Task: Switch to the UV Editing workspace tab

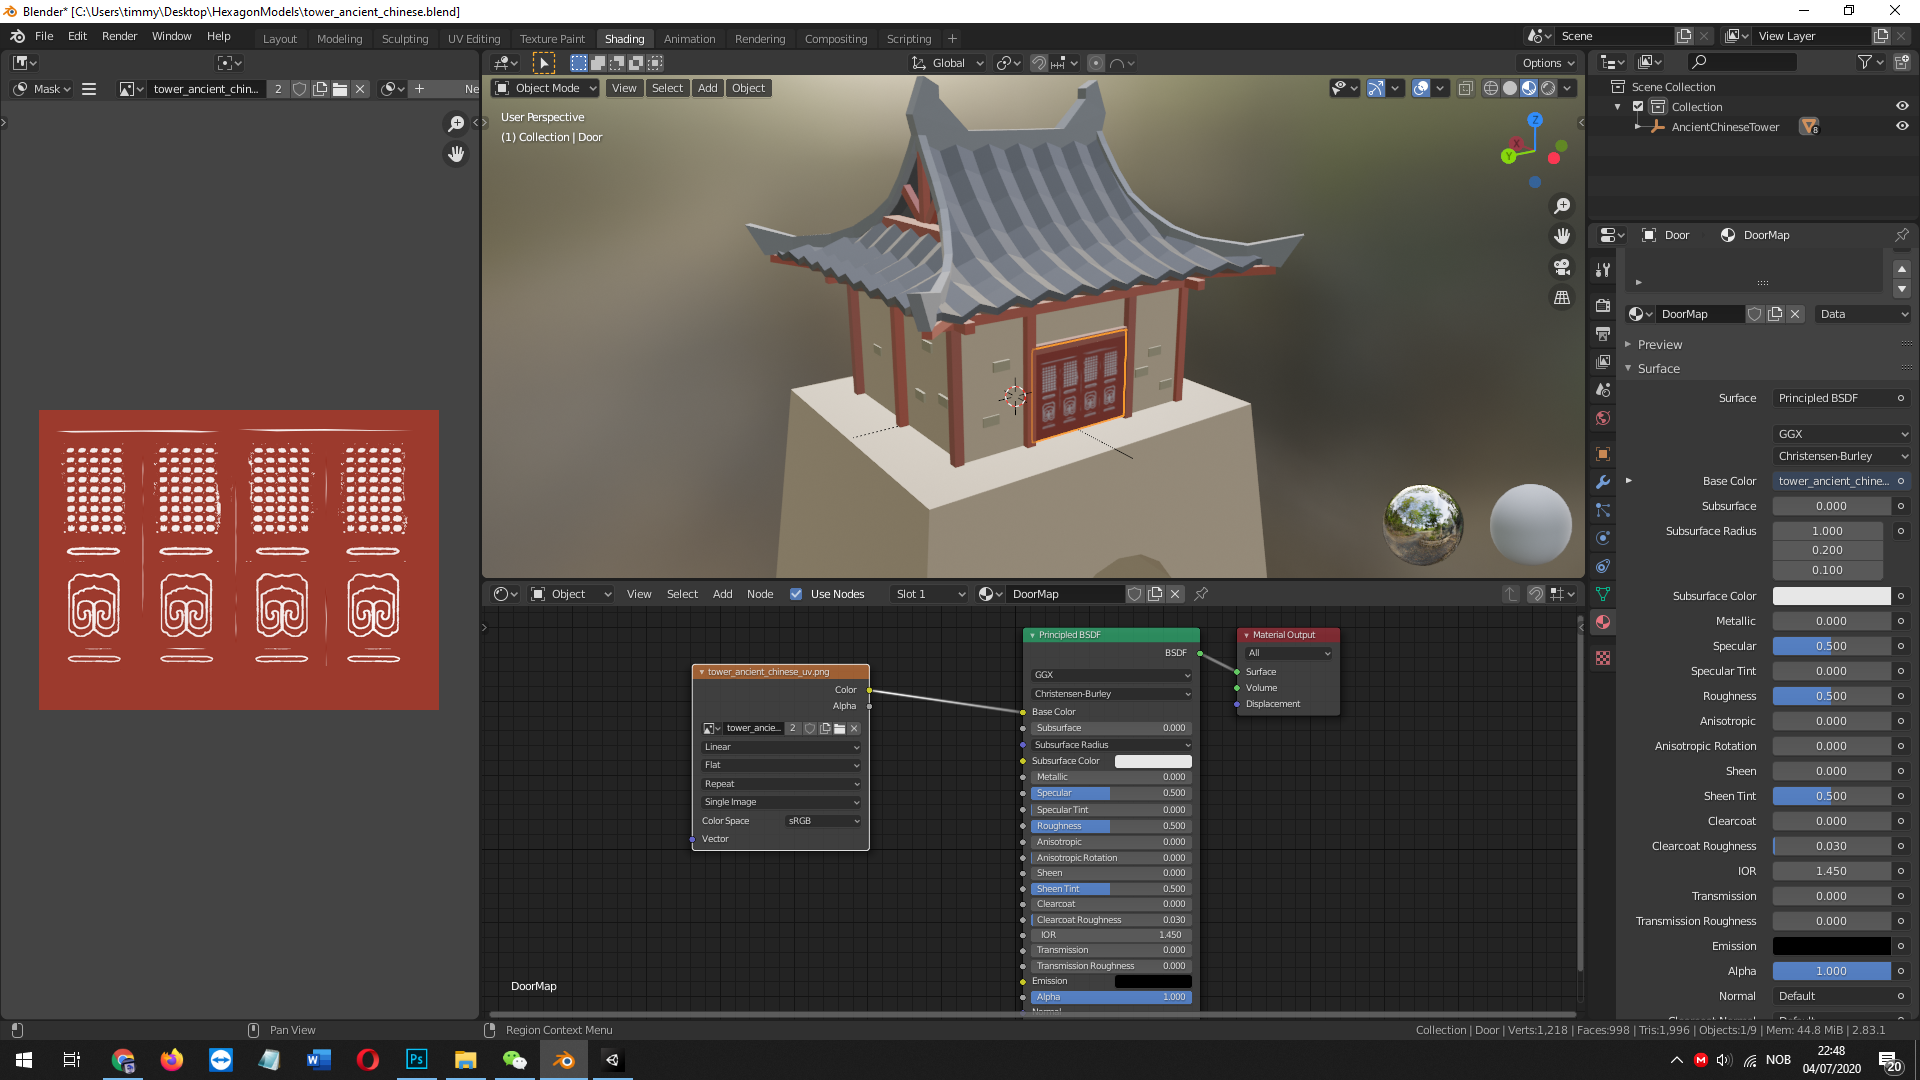Action: tap(474, 39)
